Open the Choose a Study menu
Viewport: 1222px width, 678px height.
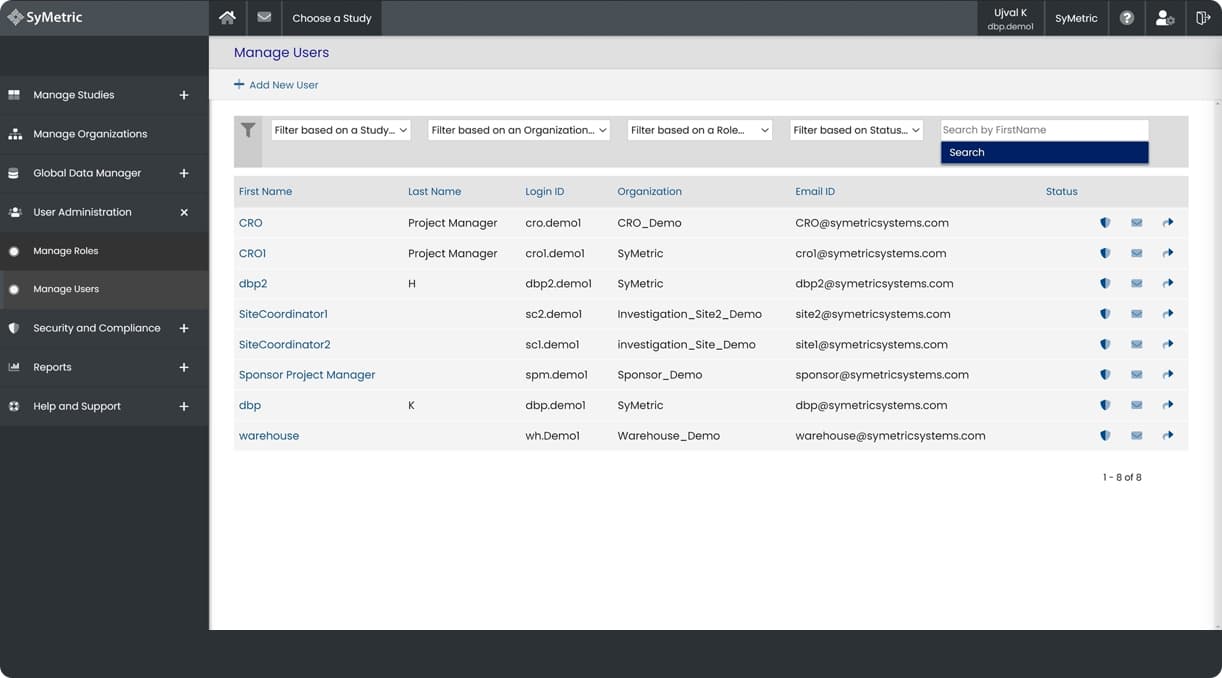[331, 17]
